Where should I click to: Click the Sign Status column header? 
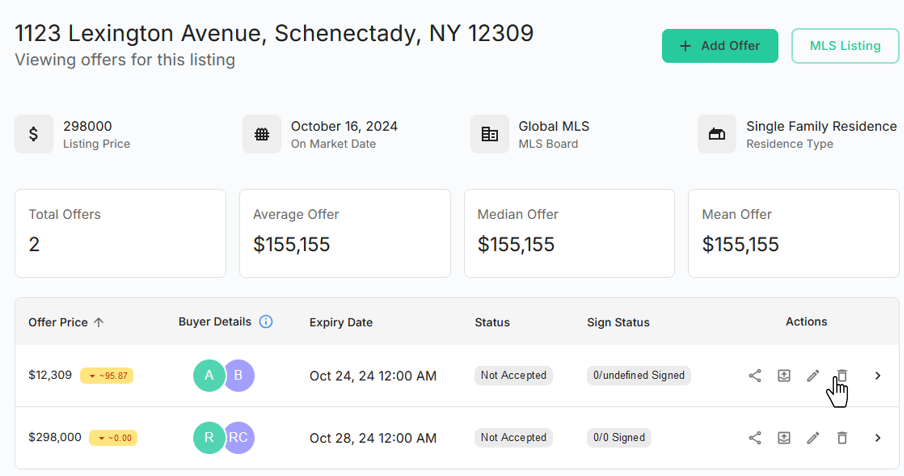tap(618, 322)
